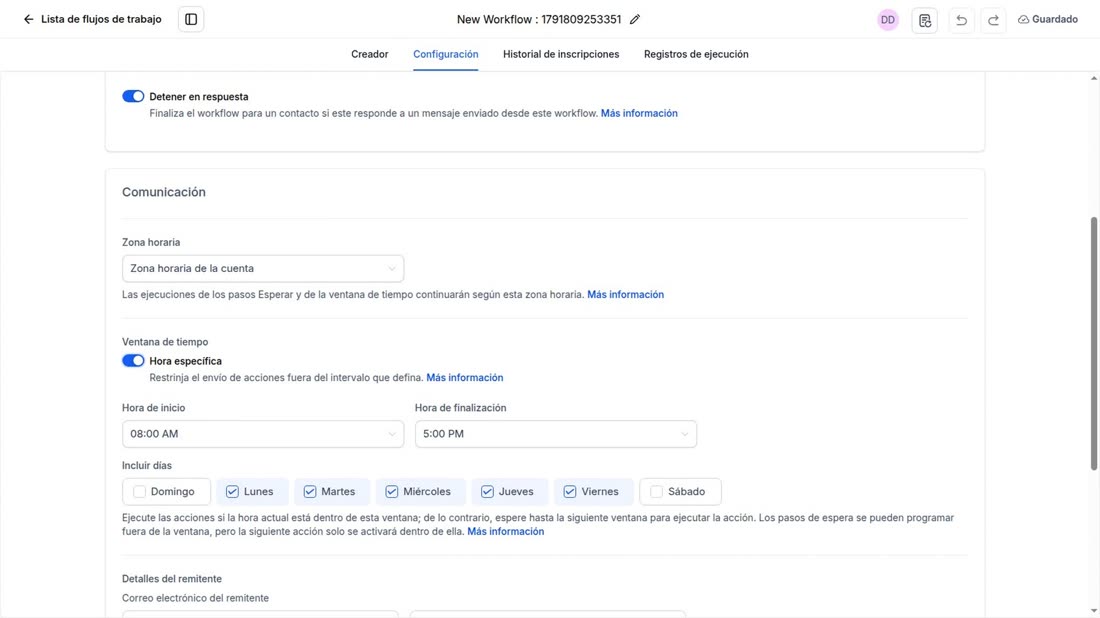Go back to Lista de flujos de trabajo
This screenshot has width=1100, height=618.
(92, 19)
